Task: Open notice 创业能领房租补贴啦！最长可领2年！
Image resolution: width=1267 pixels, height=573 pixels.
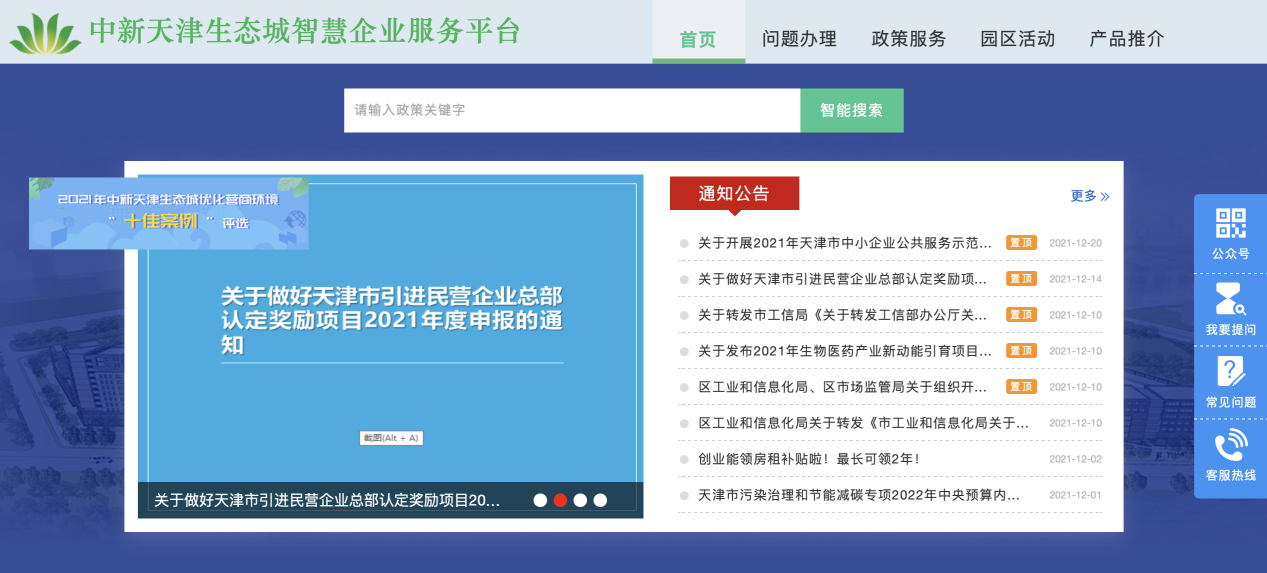Action: pyautogui.click(x=808, y=459)
